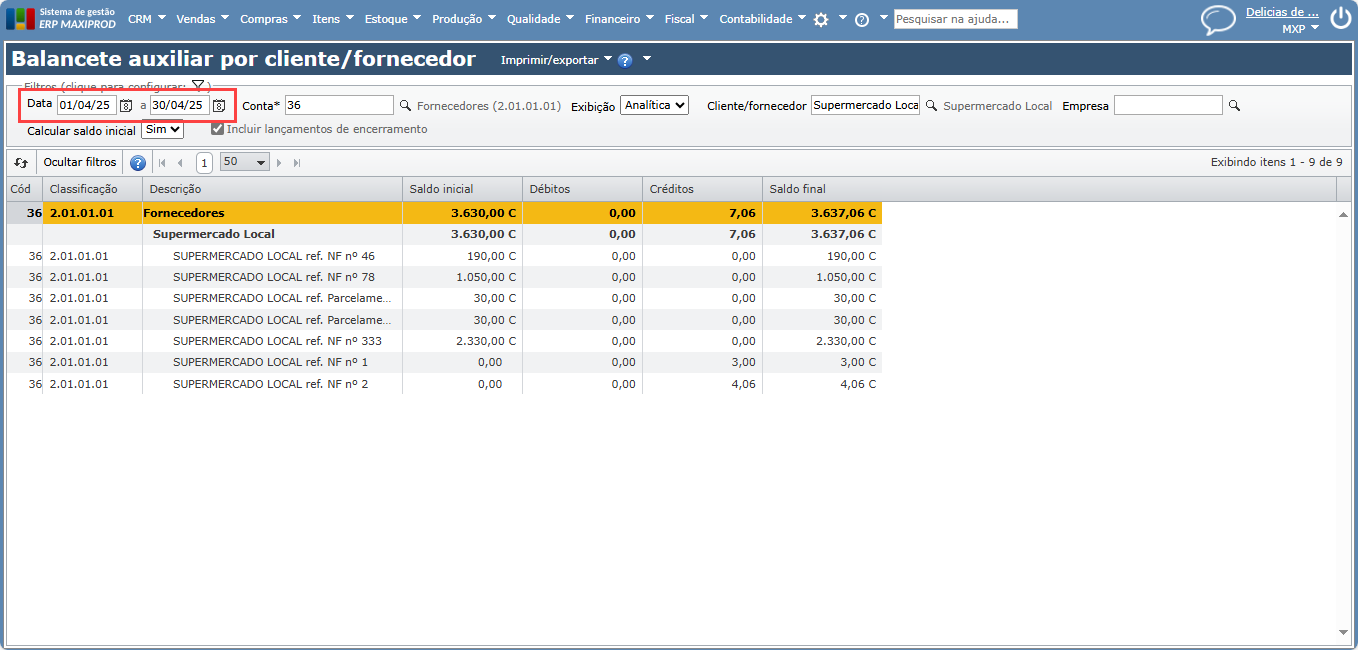Click the Conta search magnifier icon
Viewport: 1358px width, 650px height.
pyautogui.click(x=405, y=105)
